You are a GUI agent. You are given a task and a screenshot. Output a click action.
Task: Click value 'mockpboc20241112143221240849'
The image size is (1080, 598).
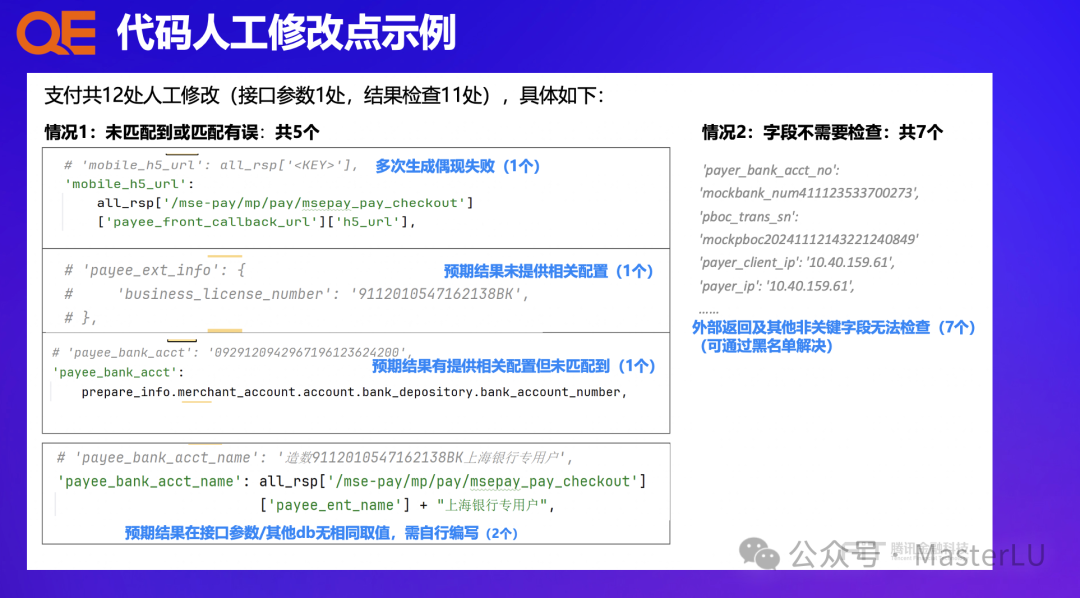tap(809, 240)
